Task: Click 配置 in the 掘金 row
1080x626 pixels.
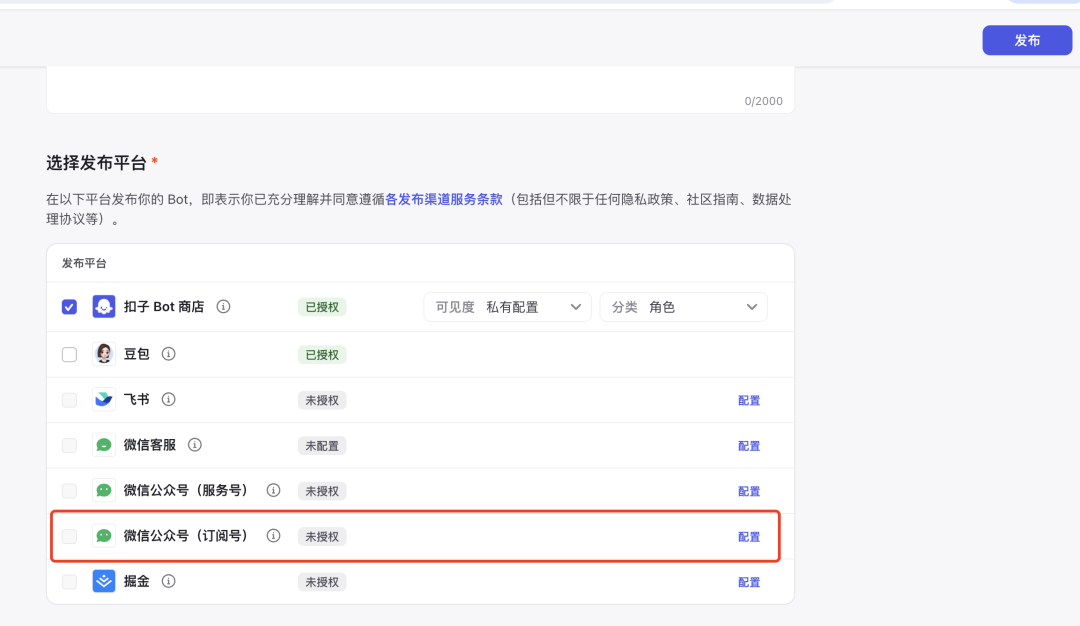Action: tap(749, 582)
